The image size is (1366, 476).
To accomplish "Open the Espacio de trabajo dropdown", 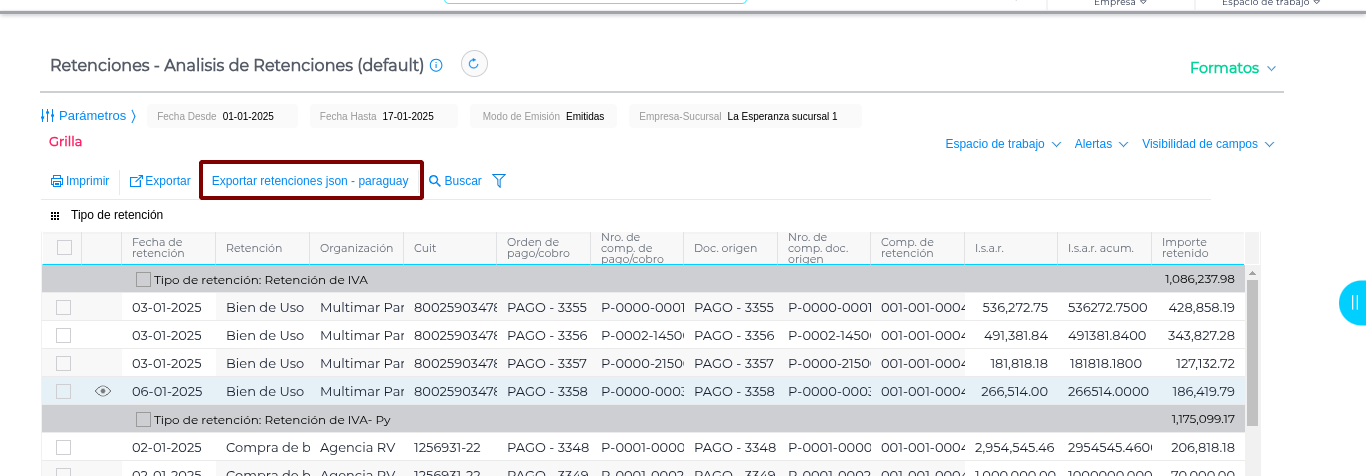I will (1002, 144).
